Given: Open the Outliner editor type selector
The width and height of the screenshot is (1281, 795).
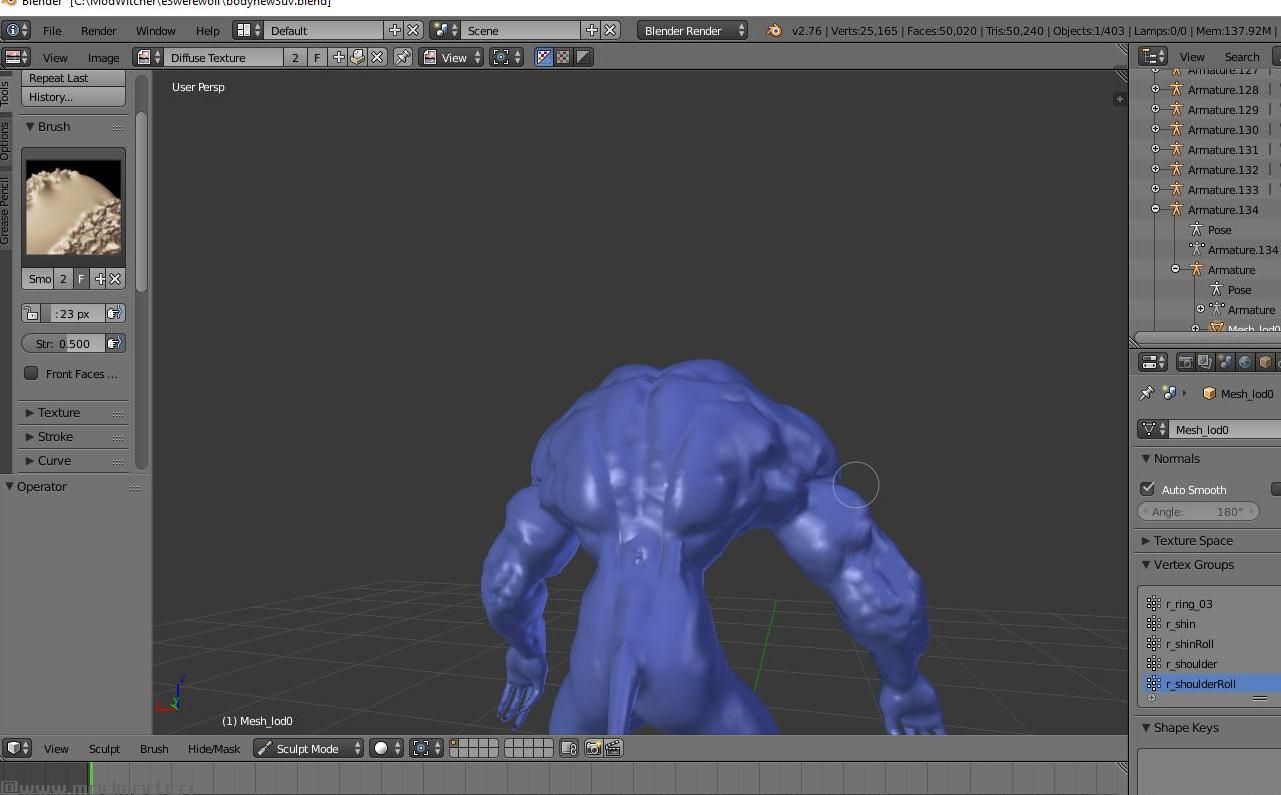Looking at the screenshot, I should (x=1154, y=57).
